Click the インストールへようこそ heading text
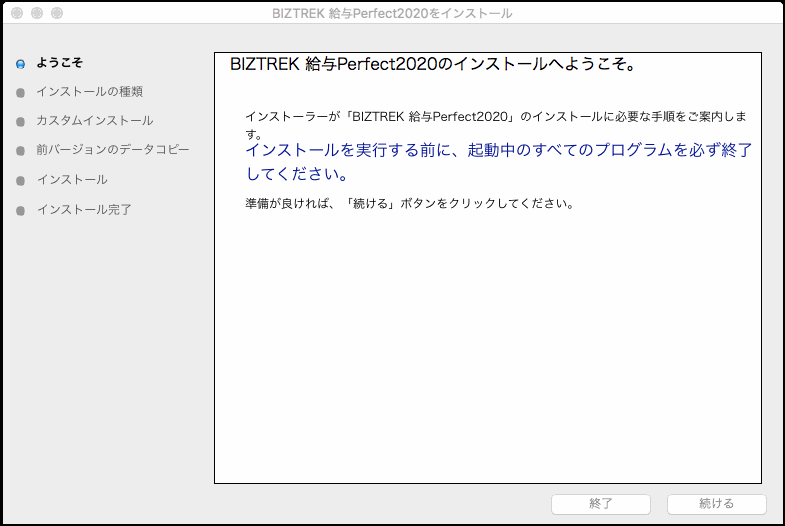785x526 pixels. point(434,65)
